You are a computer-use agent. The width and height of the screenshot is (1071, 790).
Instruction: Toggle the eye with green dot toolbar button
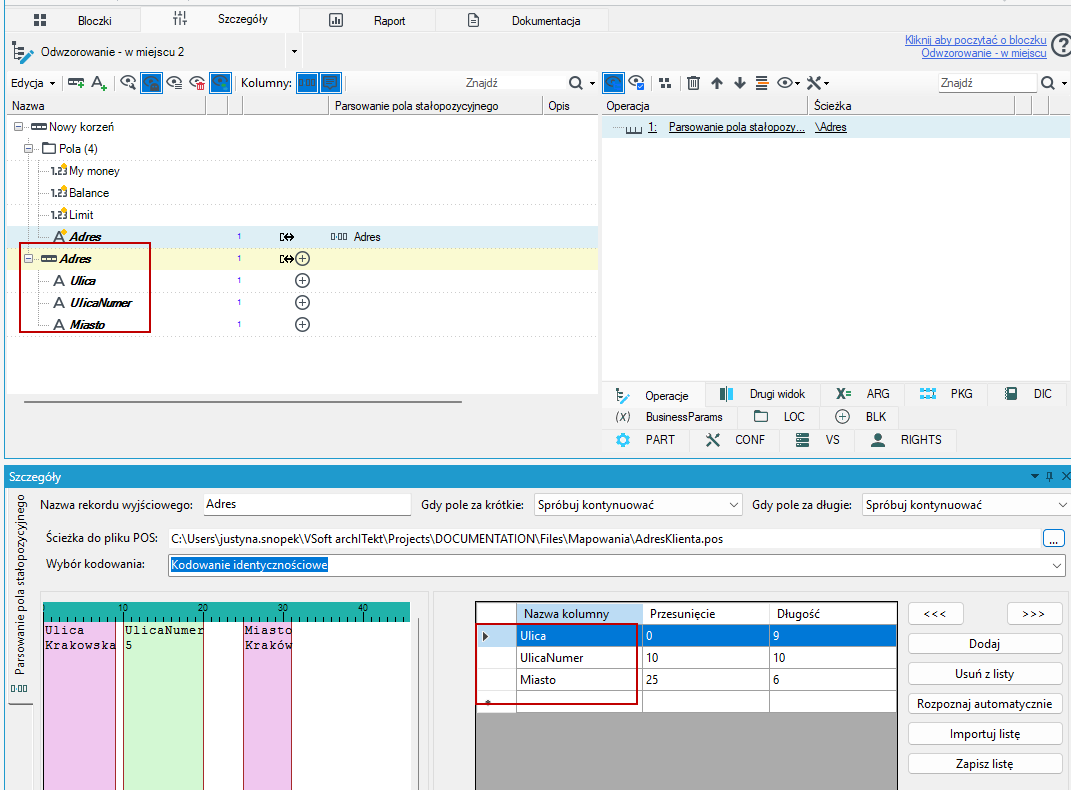[220, 83]
